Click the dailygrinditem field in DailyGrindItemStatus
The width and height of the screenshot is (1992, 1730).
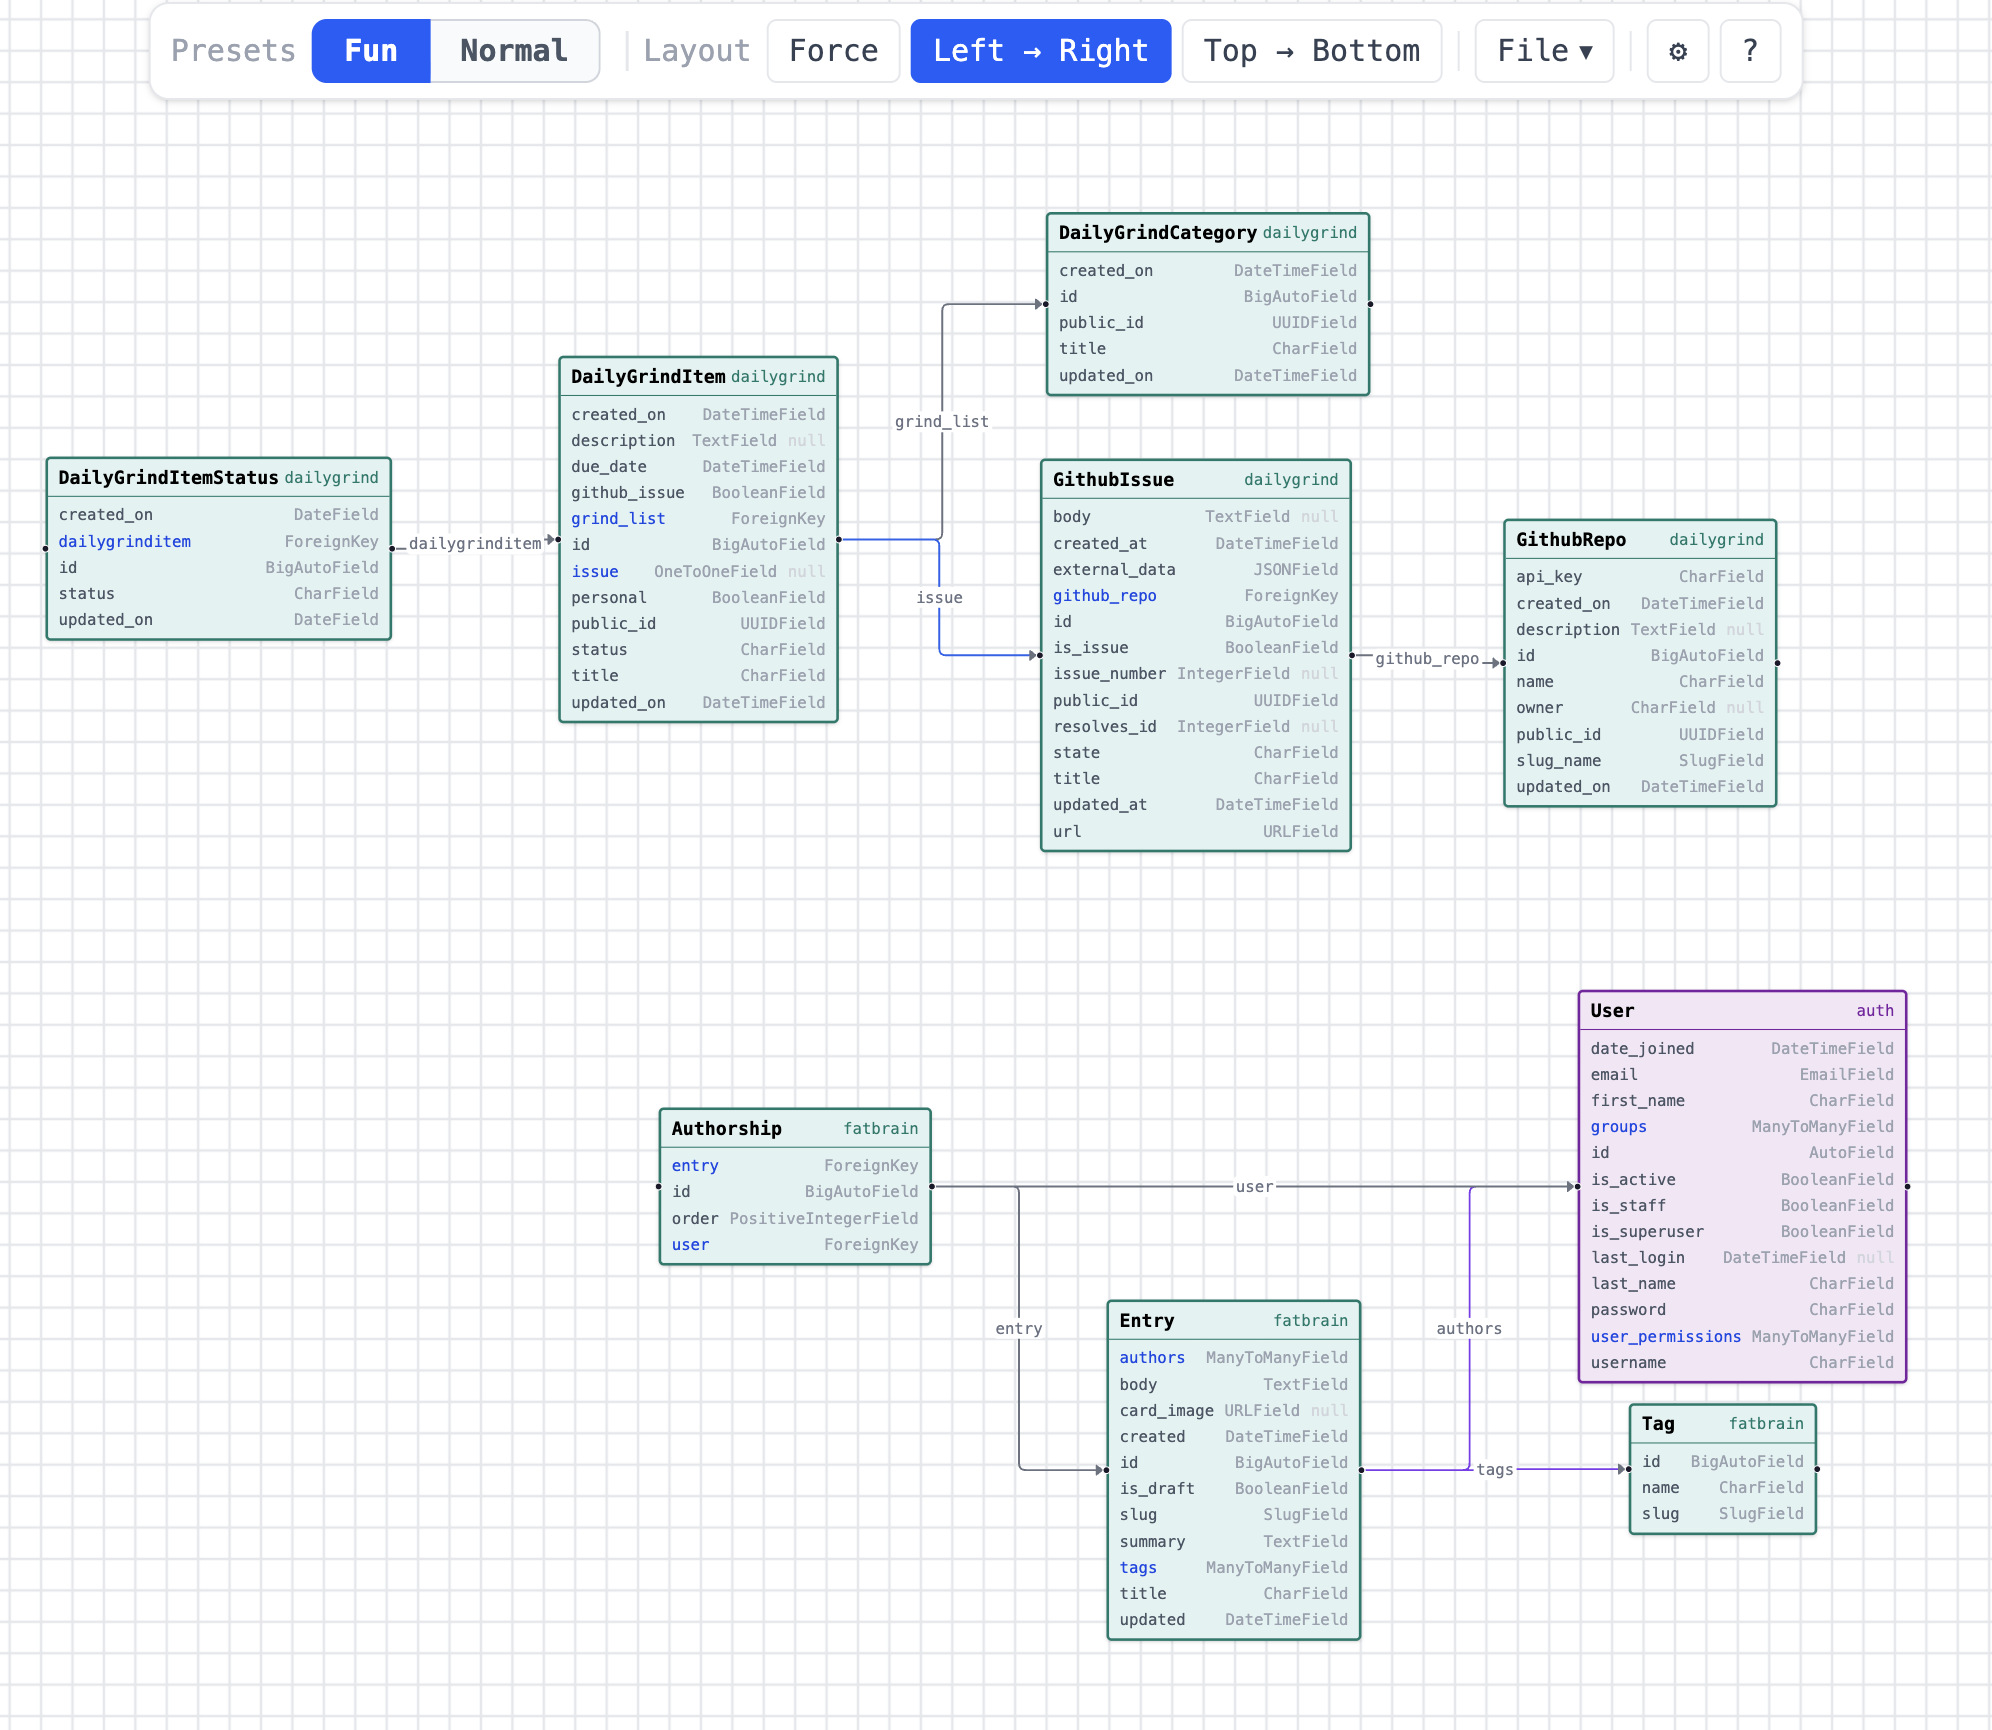[124, 542]
